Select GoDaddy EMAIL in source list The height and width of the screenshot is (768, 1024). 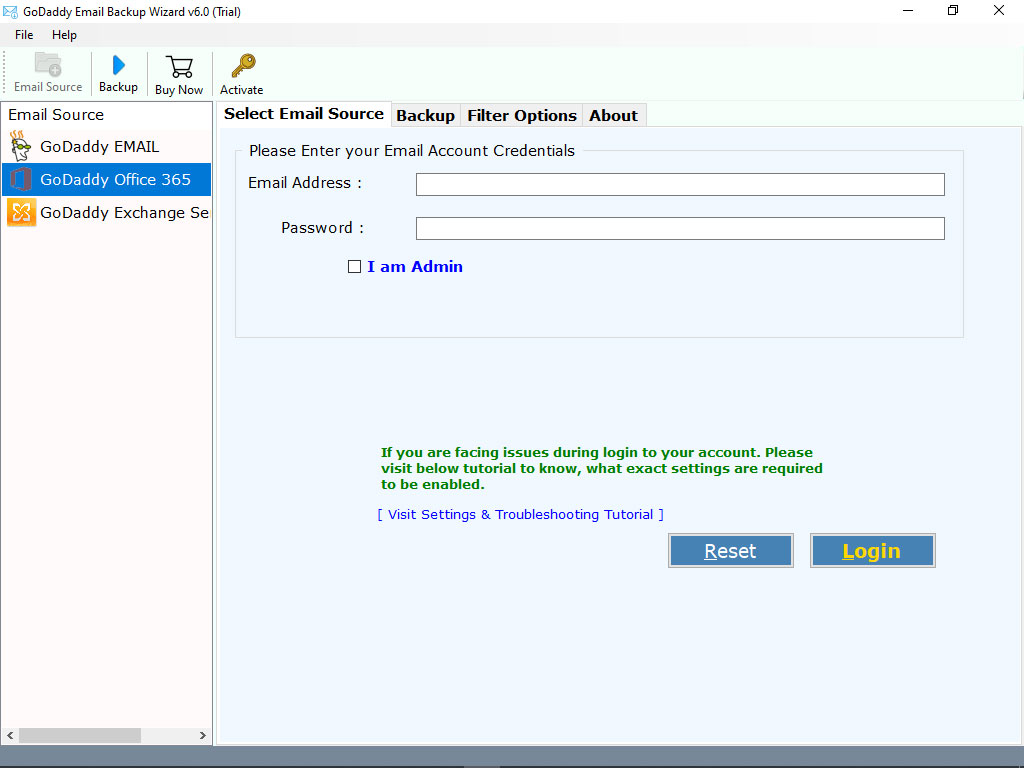(x=106, y=146)
